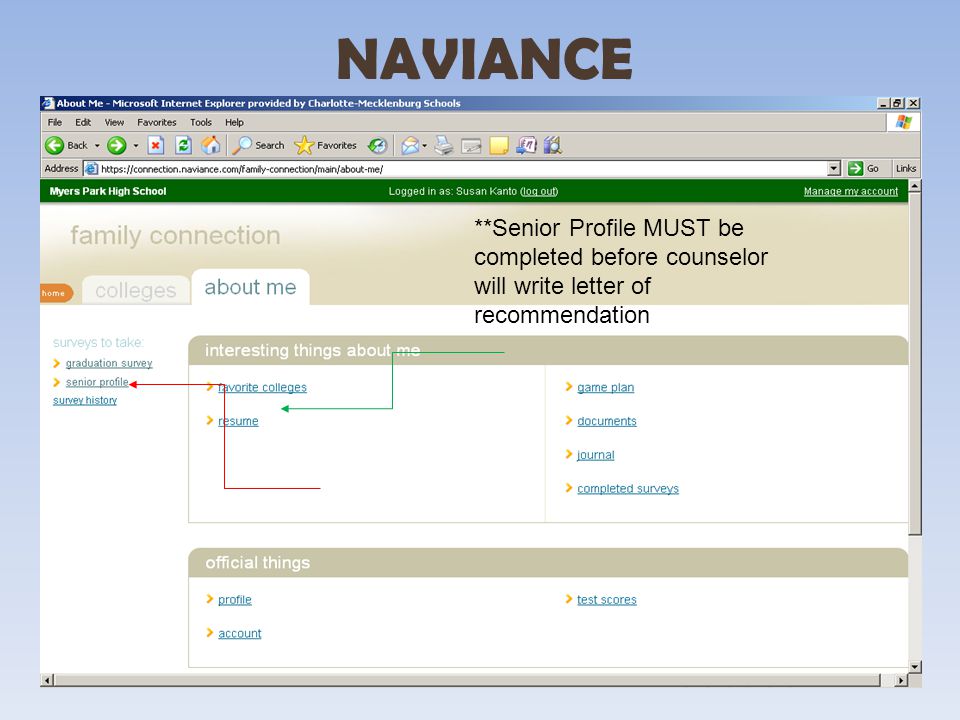Open the View menu
Screen dimensions: 960x720
click(114, 122)
